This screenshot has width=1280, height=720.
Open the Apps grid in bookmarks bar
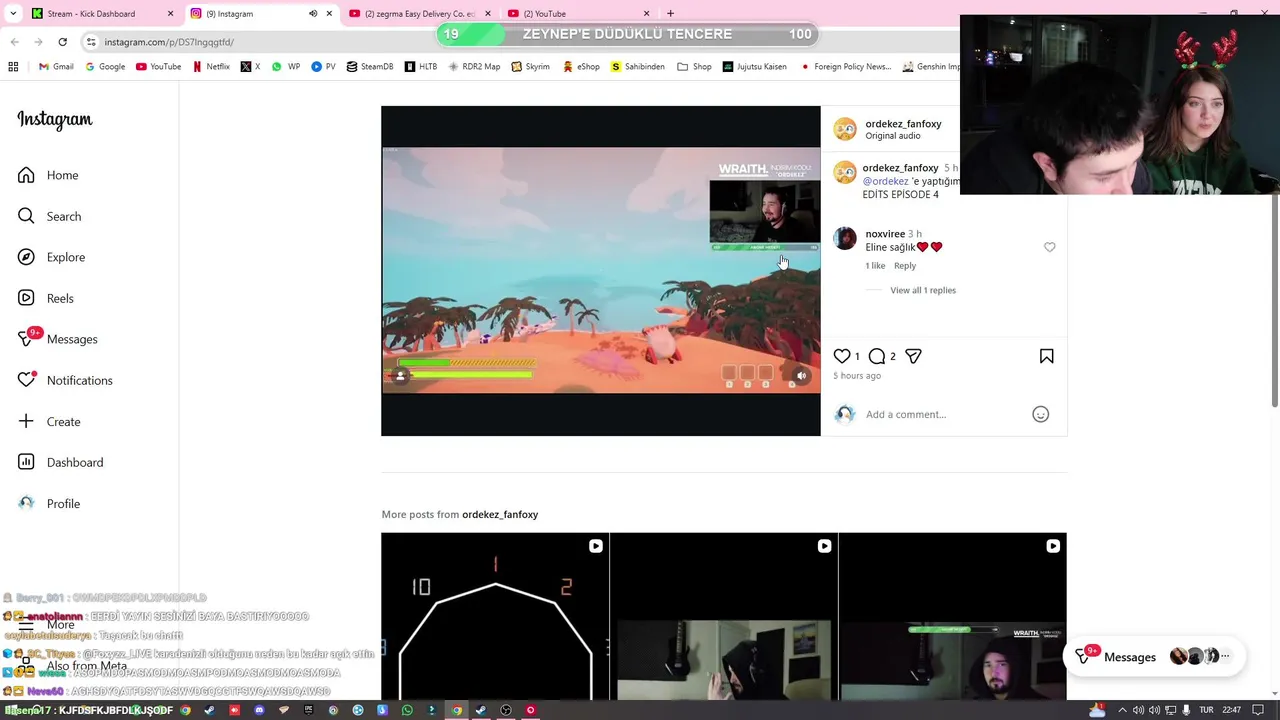click(x=13, y=67)
